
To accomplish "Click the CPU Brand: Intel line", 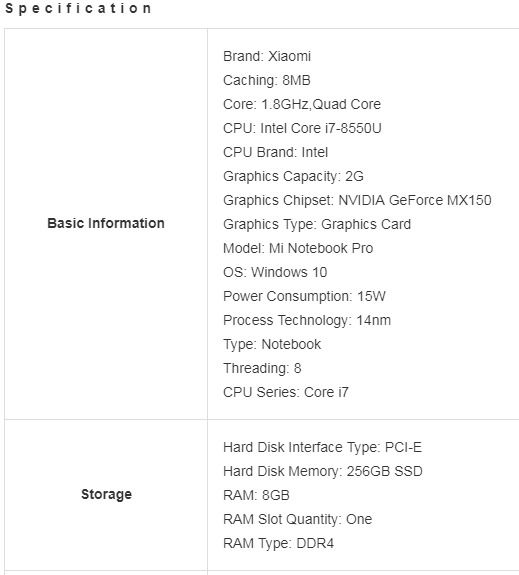I will pos(275,152).
